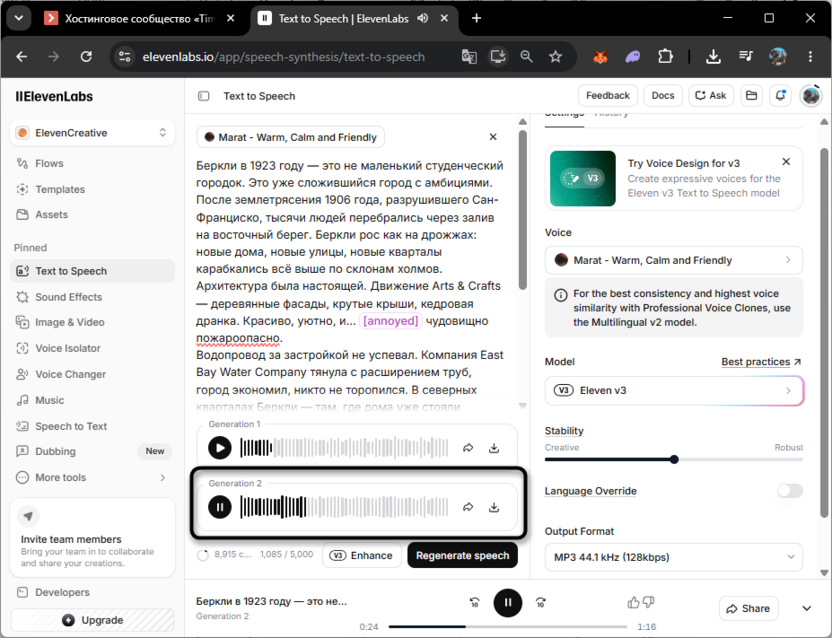Share Generation 2 audio
832x638 pixels.
pyautogui.click(x=468, y=507)
